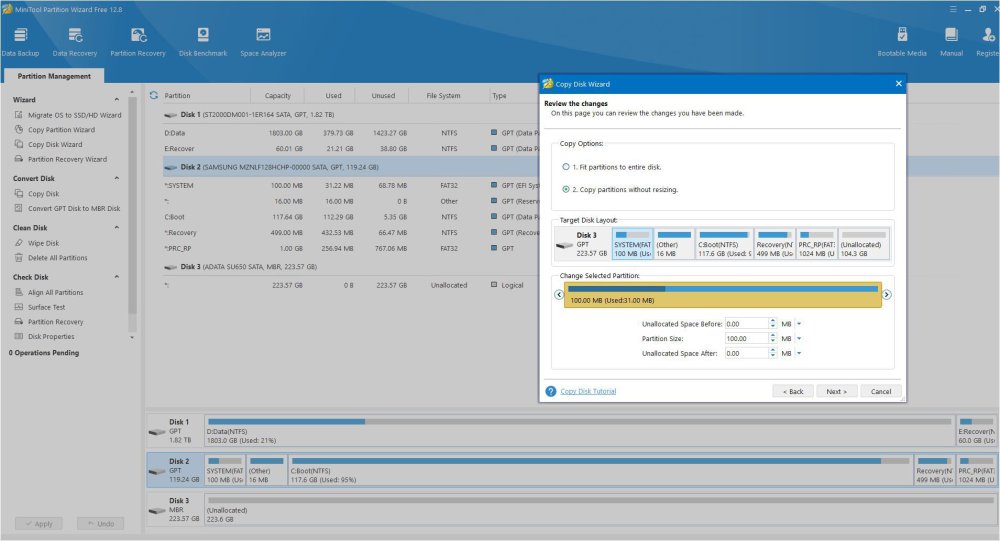Open unit dropdown for Unallocated Space After
The height and width of the screenshot is (541, 1000).
pos(799,354)
